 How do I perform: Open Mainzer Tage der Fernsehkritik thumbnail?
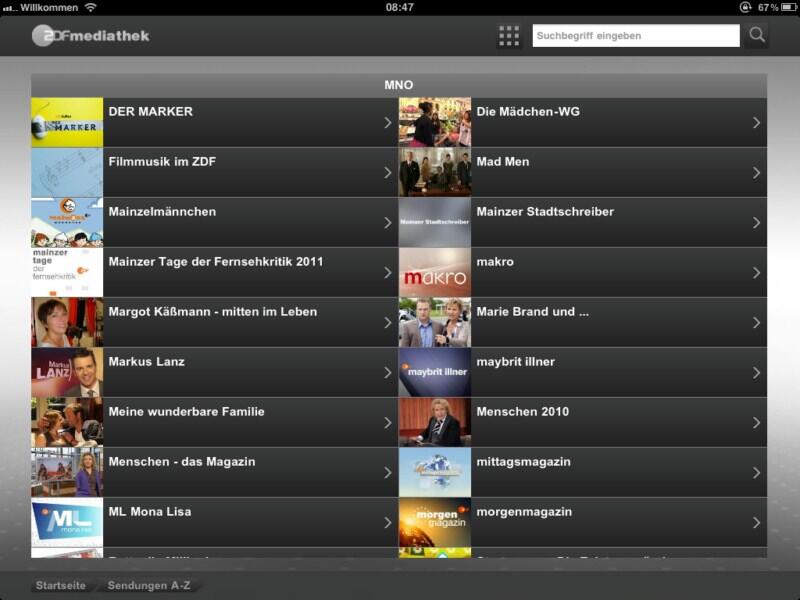(67, 272)
